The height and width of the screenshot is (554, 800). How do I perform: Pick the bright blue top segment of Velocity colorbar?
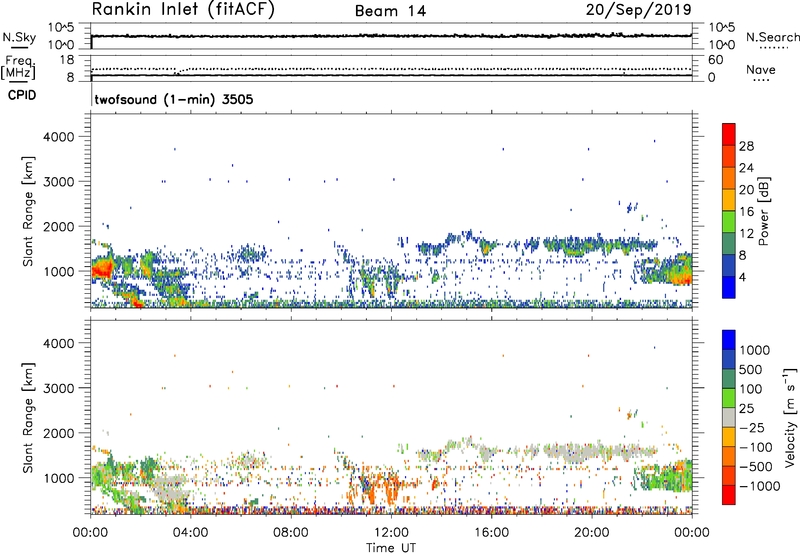click(x=729, y=340)
